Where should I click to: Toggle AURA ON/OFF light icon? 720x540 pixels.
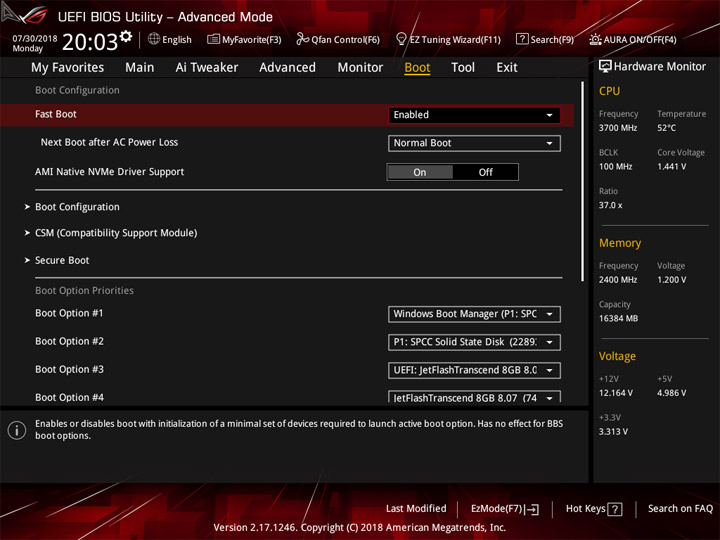pyautogui.click(x=595, y=39)
